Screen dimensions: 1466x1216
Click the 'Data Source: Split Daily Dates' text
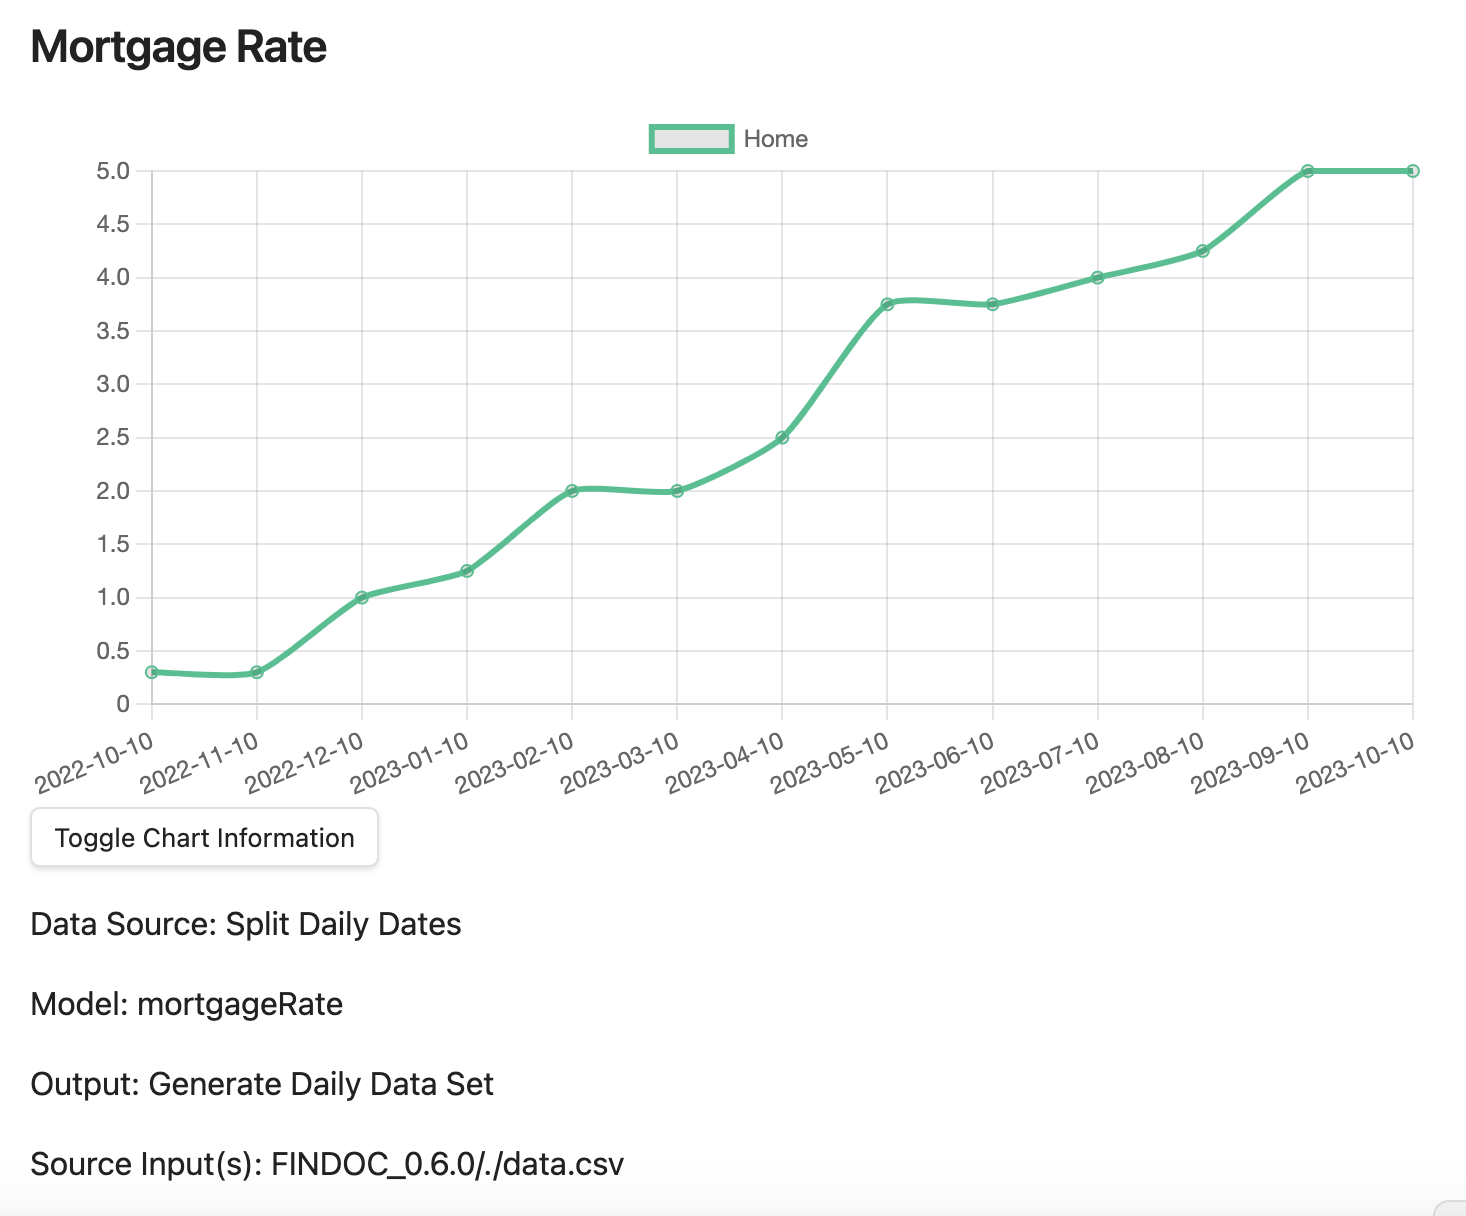[246, 924]
